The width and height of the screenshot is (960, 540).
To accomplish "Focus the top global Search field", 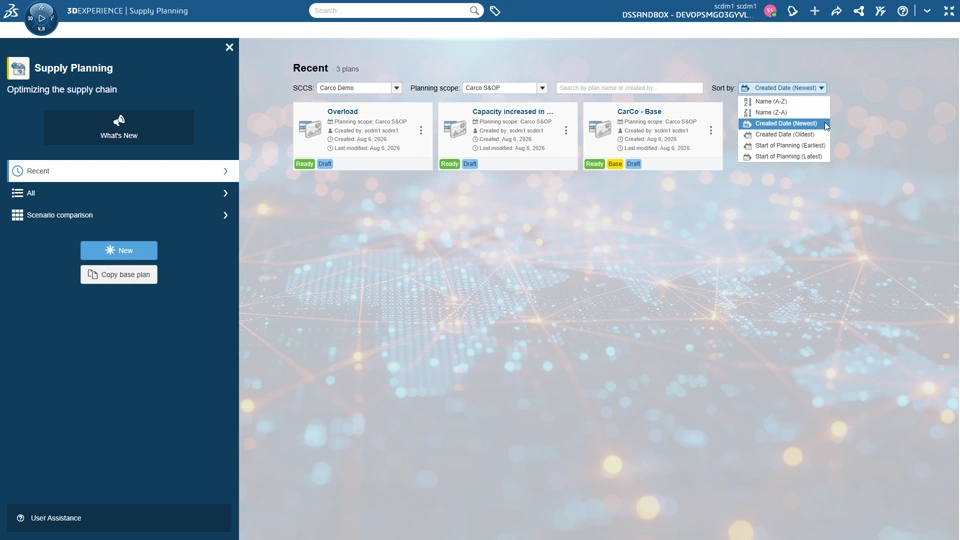I will (x=389, y=10).
